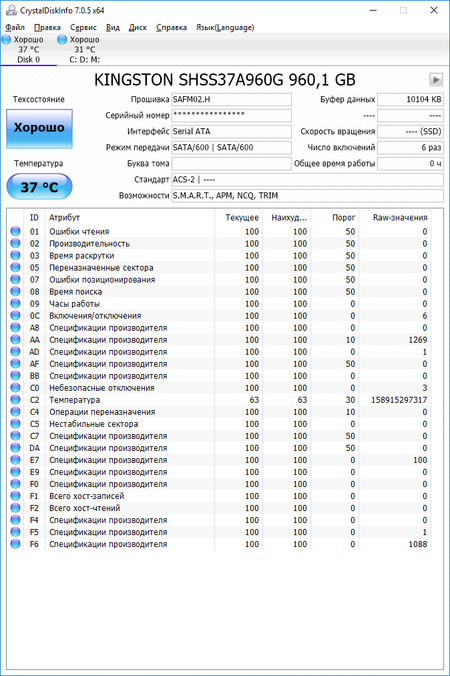Open the Правка menu
Viewport: 450px width, 676px height.
(x=47, y=27)
